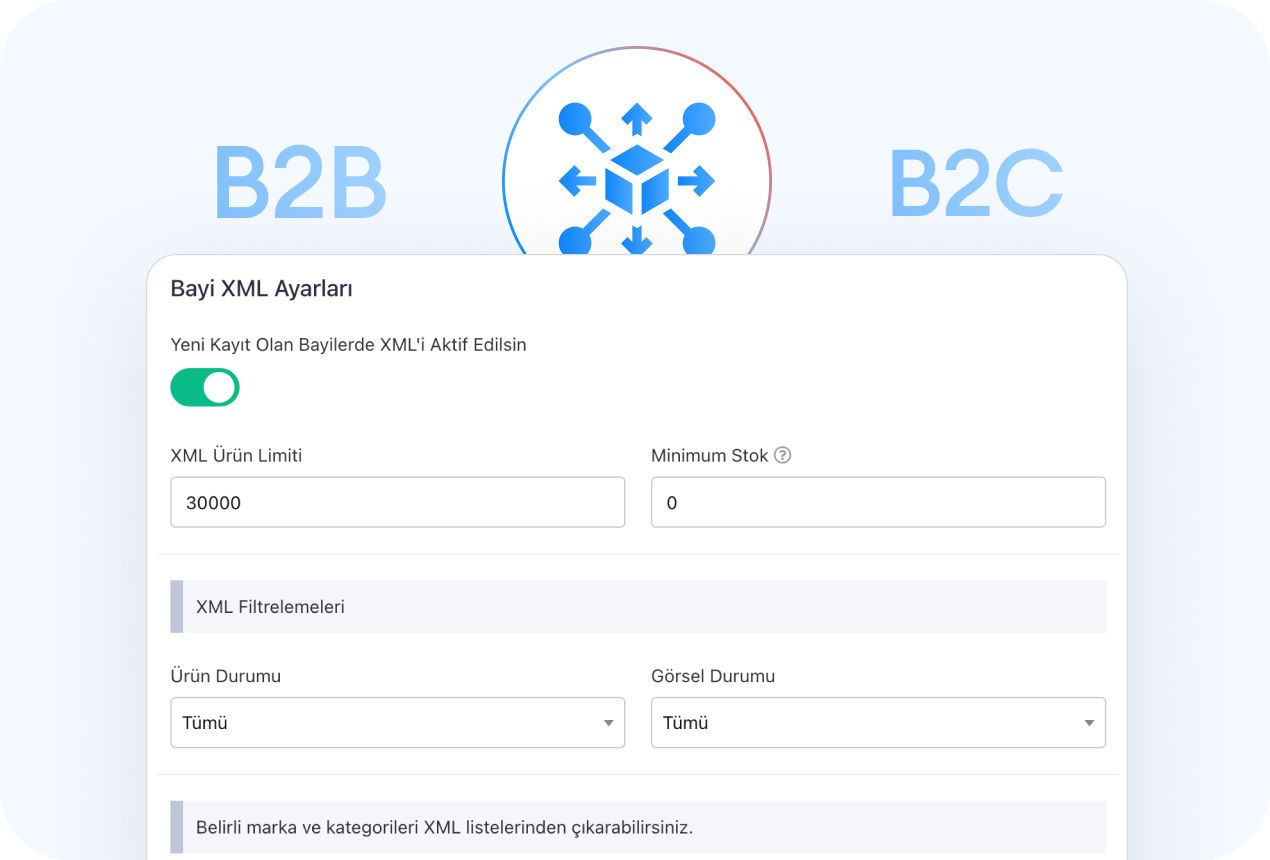This screenshot has width=1270, height=860.
Task: Click the "XML Ürün Limiti" label
Action: (x=237, y=455)
